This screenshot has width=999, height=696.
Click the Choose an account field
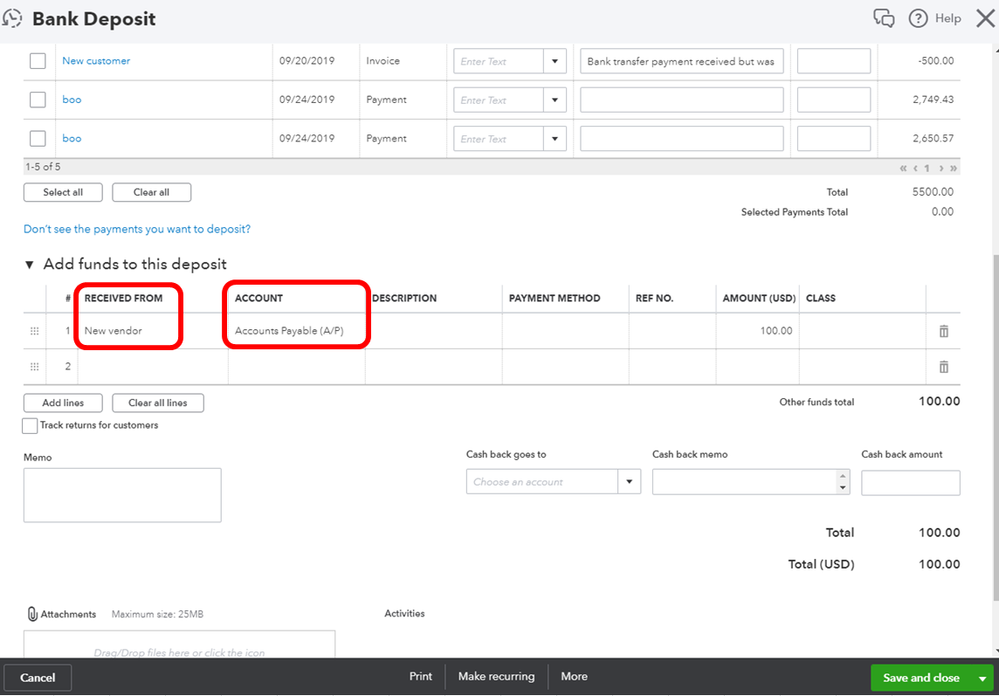(x=542, y=482)
